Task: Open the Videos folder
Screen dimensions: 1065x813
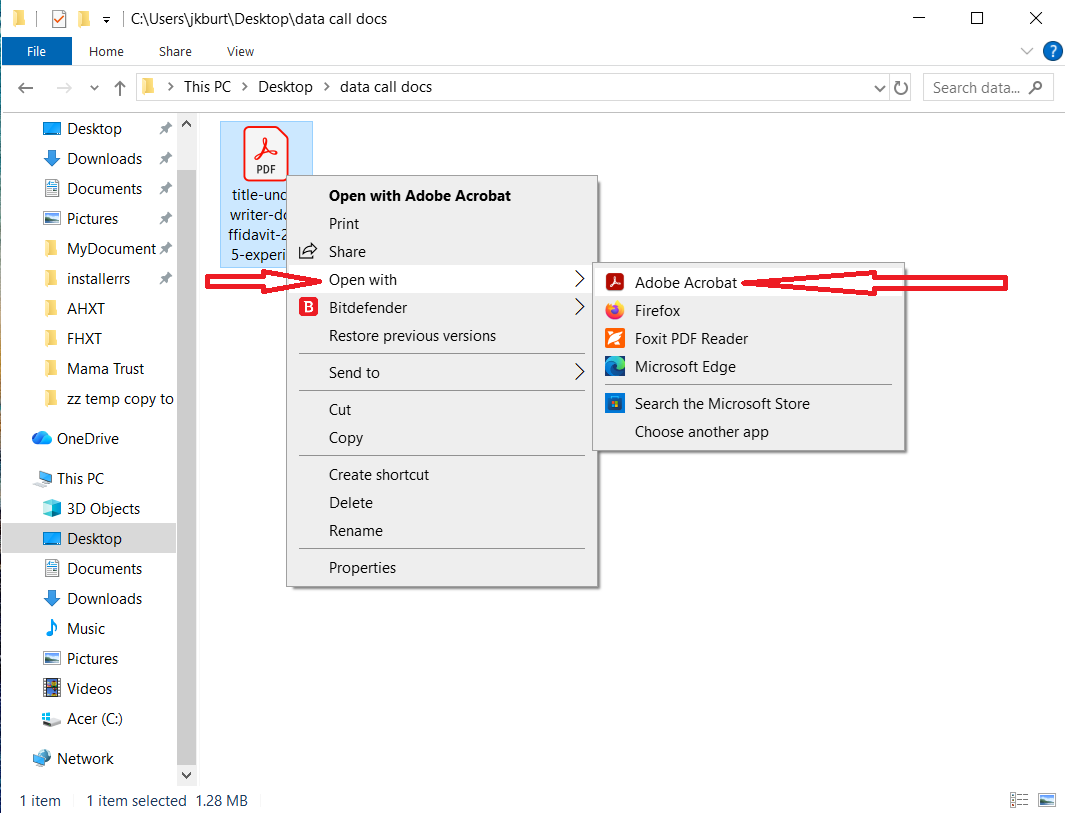Action: pos(88,688)
